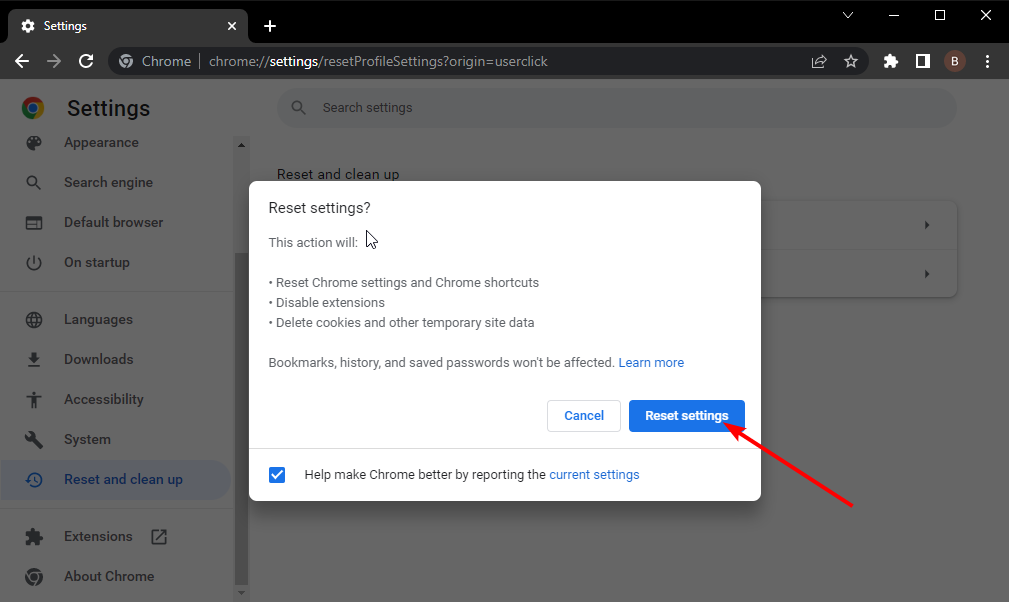
Task: Expand the first Reset and clean up row arrow
Action: [927, 225]
